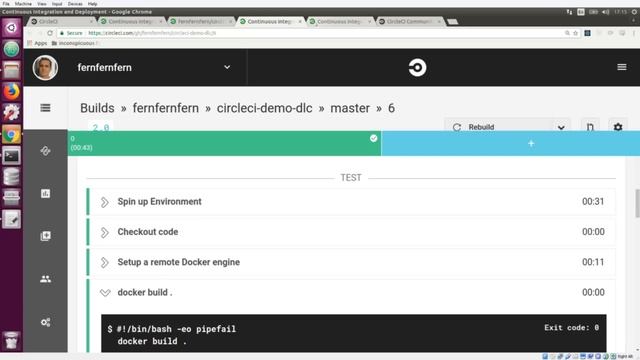
Task: Open the Add Projects icon in the sidebar
Action: coord(45,236)
